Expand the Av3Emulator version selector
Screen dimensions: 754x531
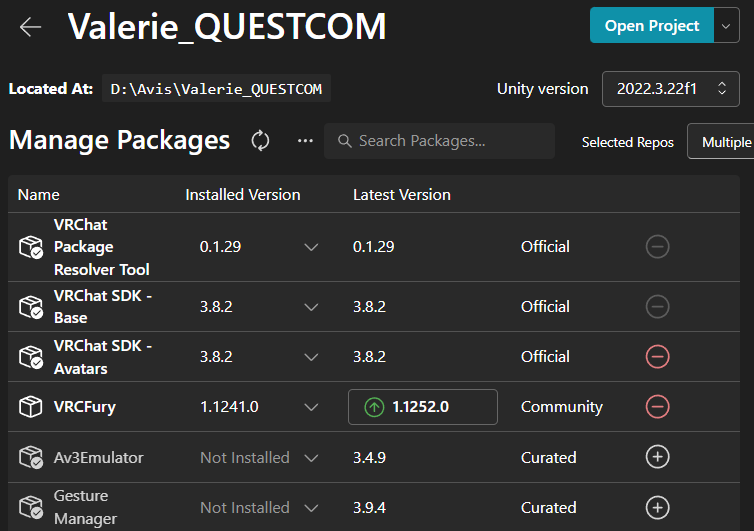tap(311, 457)
